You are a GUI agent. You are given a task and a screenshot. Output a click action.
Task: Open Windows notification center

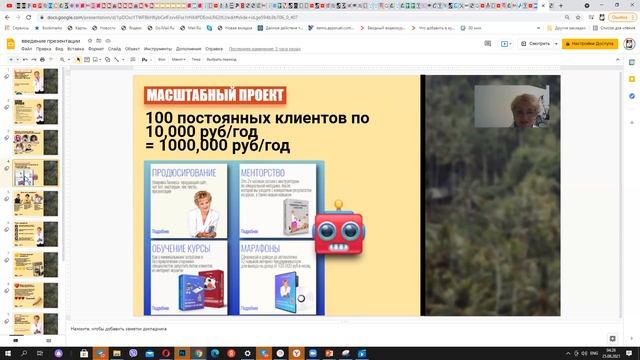(629, 353)
